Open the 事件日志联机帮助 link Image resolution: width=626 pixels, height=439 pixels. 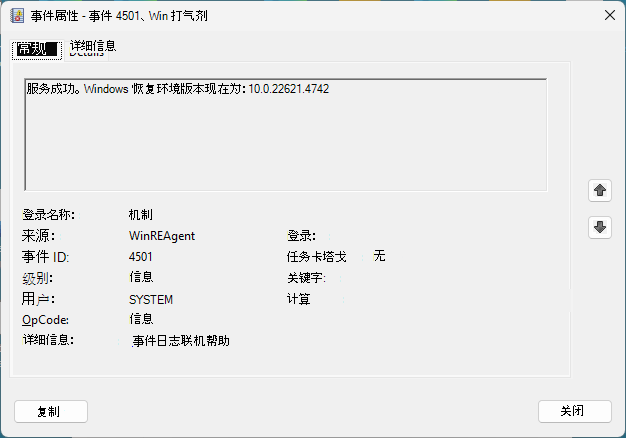[x=181, y=341]
